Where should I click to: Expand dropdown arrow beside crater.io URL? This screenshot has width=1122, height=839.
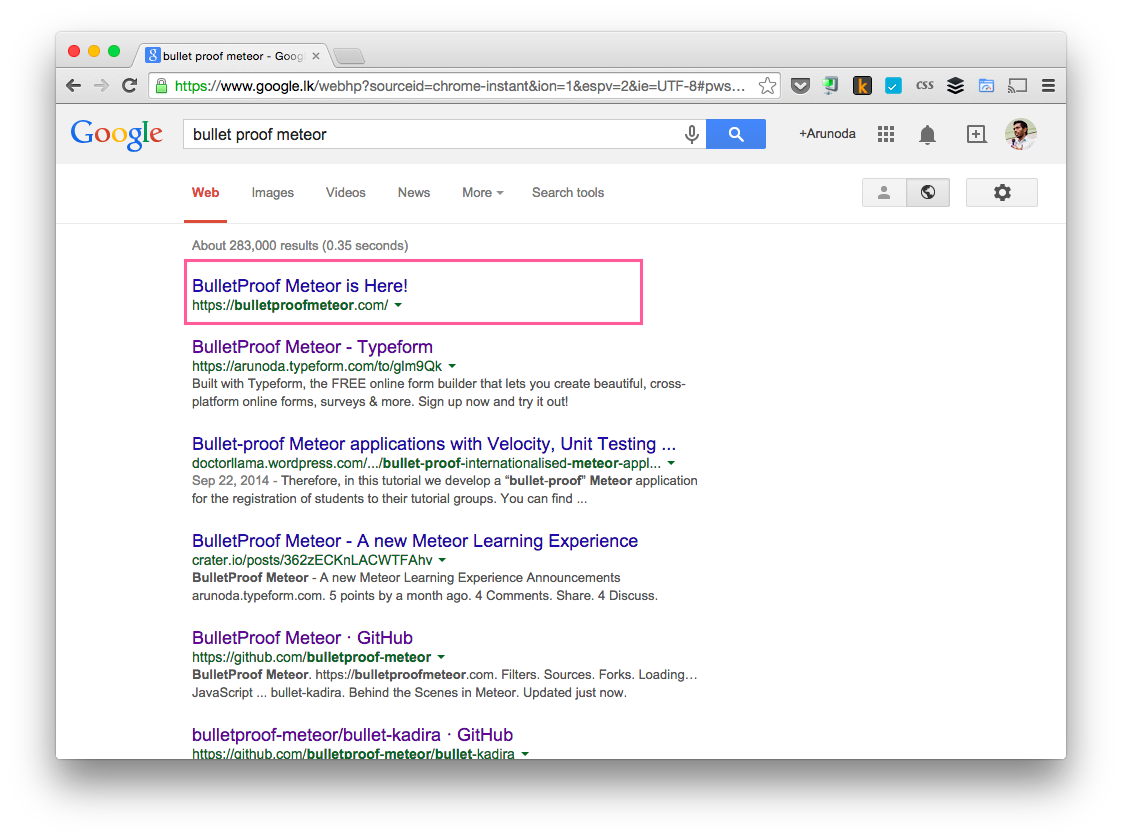(442, 560)
